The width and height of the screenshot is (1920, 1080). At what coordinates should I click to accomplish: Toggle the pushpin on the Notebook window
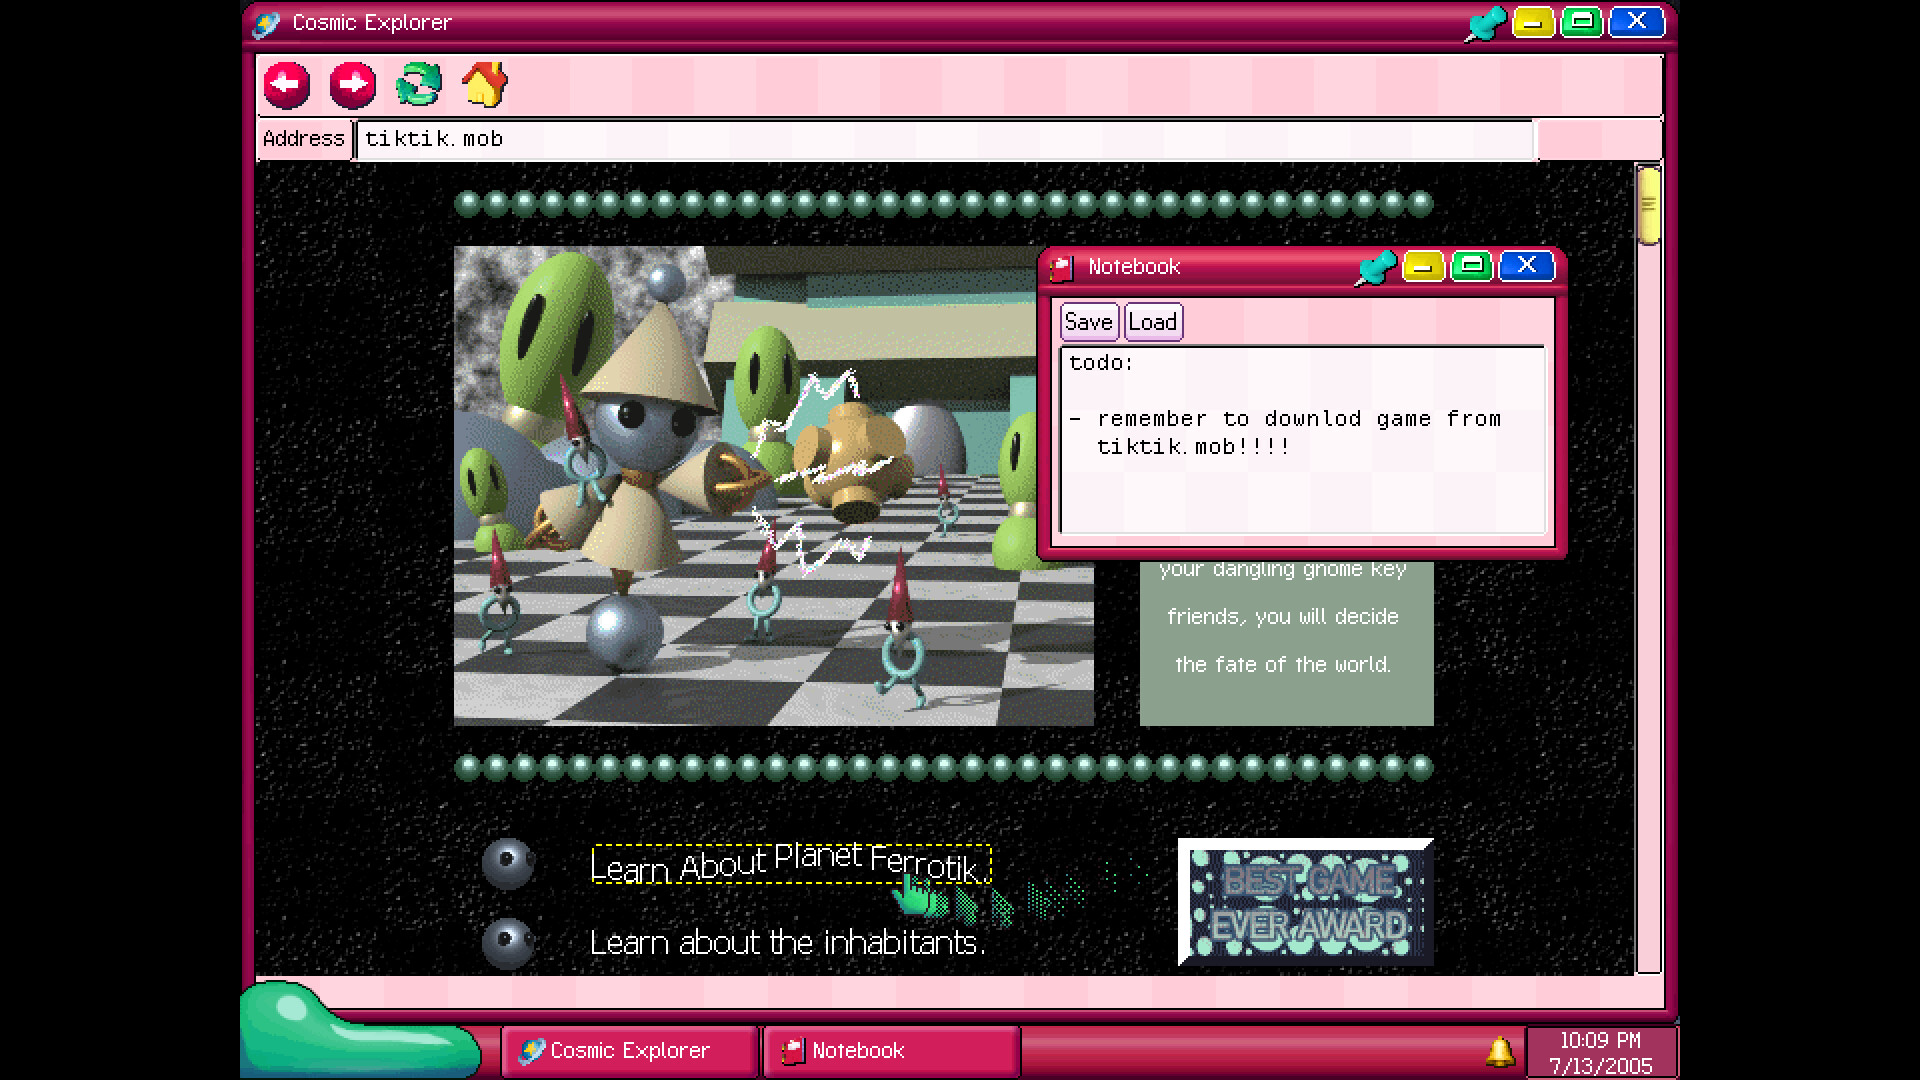pos(1377,266)
